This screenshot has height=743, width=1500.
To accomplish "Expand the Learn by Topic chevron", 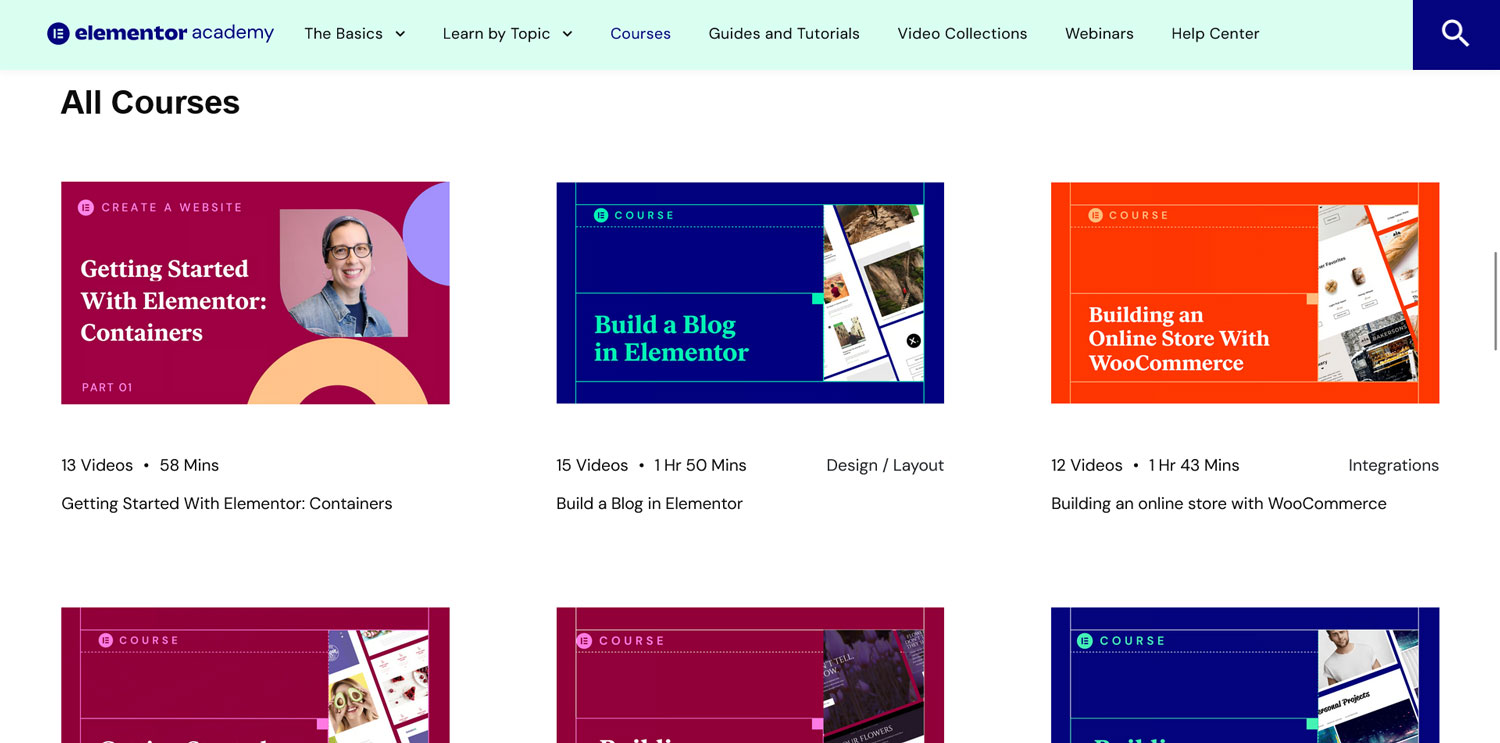I will pyautogui.click(x=567, y=34).
